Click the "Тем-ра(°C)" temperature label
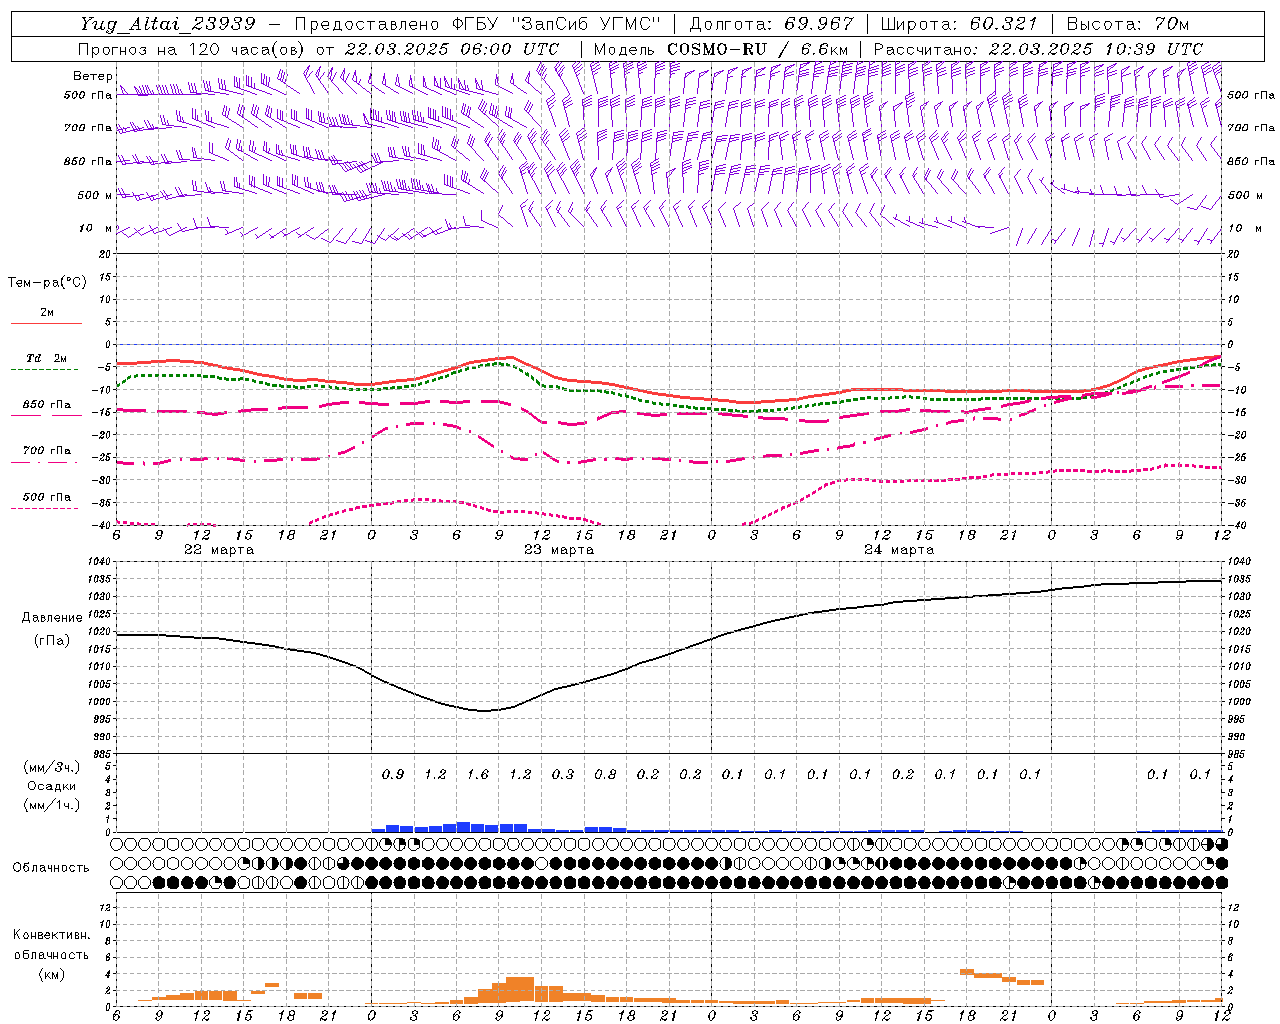Screen dimensions: 1280x1024 47,283
